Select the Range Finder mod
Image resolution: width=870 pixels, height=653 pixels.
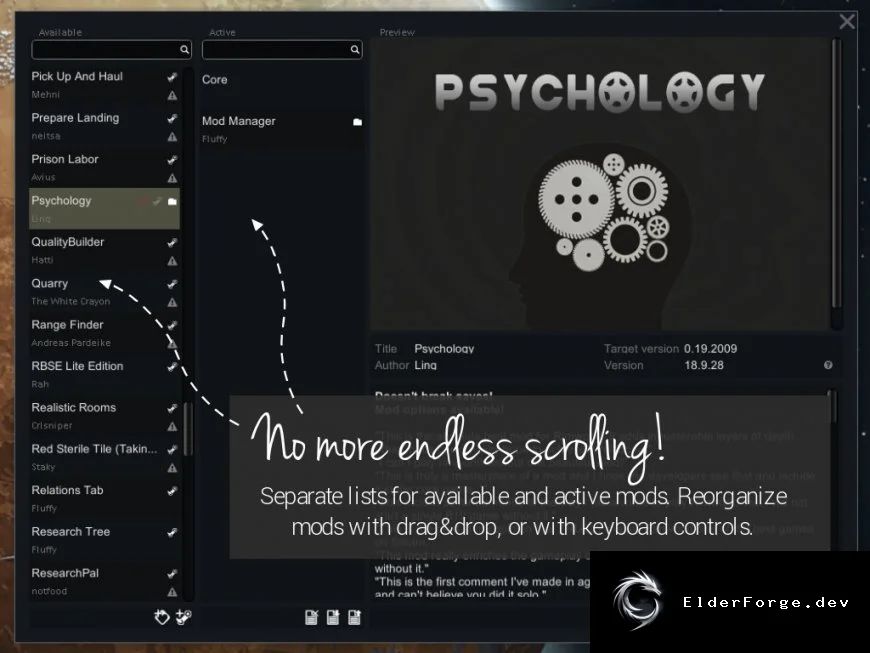104,333
